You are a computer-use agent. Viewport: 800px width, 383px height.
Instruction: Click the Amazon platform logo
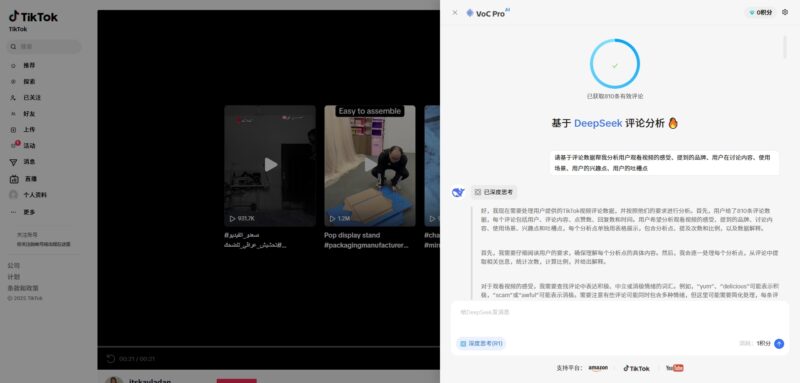pos(598,368)
